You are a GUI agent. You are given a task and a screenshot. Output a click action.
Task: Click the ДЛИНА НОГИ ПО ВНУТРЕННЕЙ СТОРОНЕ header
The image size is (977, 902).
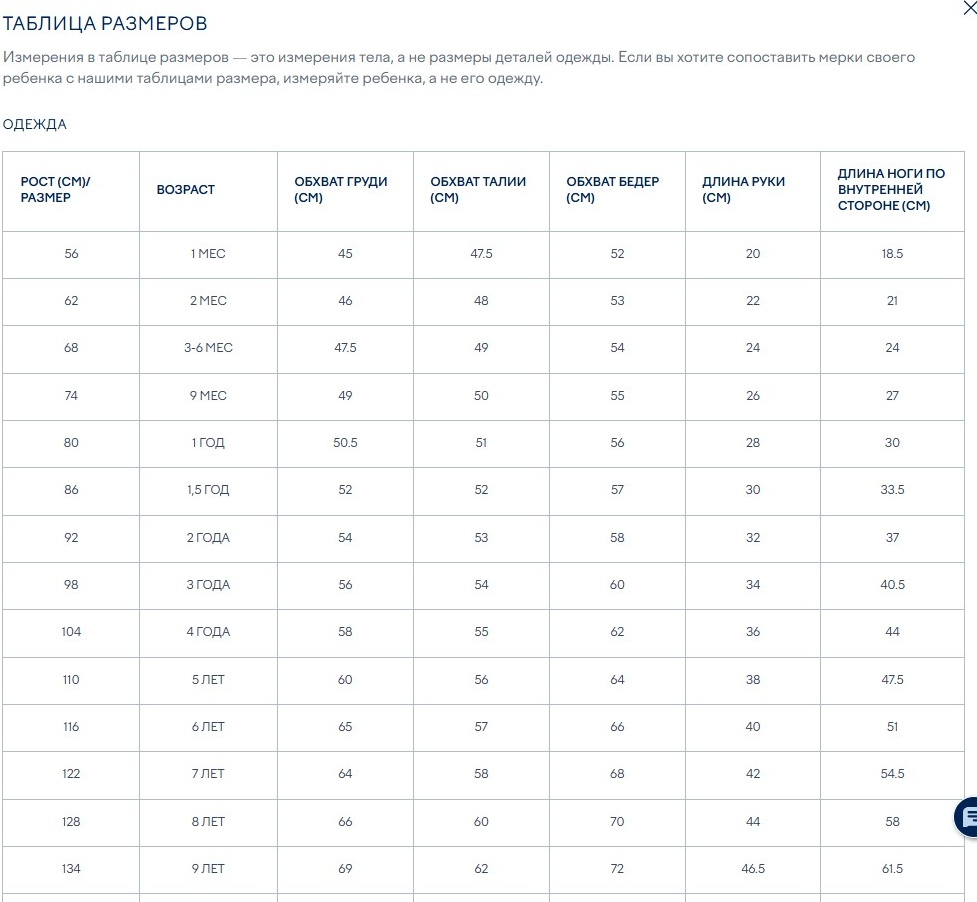[x=892, y=191]
